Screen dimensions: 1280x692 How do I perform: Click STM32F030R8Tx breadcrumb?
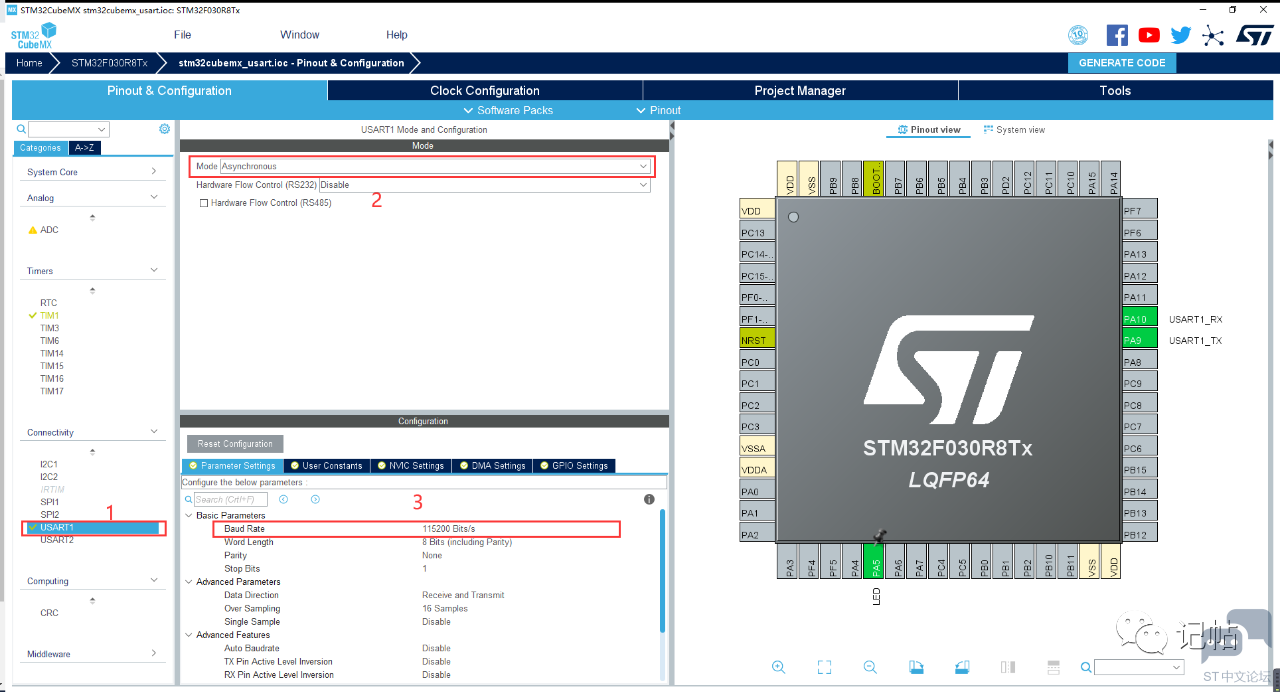tap(109, 63)
